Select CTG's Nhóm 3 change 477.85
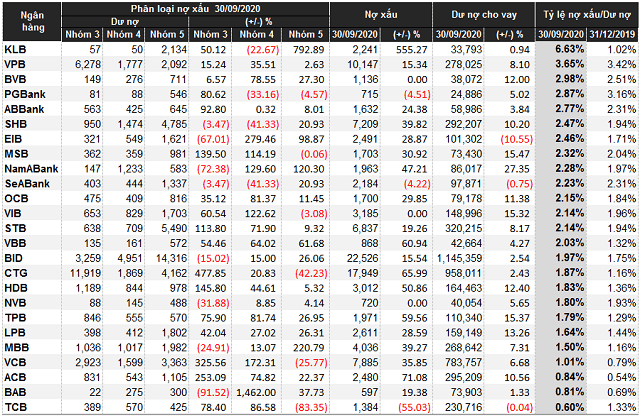The width and height of the screenshot is (640, 418). tap(210, 273)
